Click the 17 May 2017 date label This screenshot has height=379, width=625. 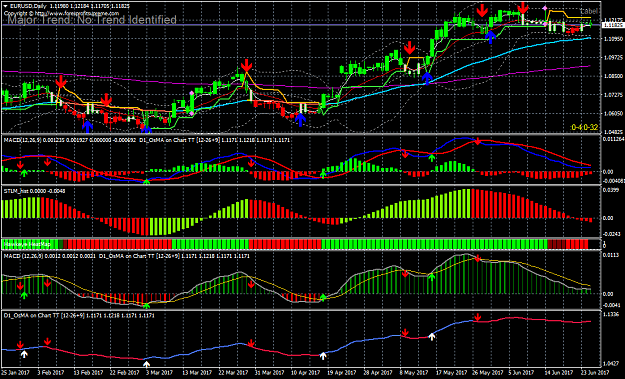click(x=450, y=373)
